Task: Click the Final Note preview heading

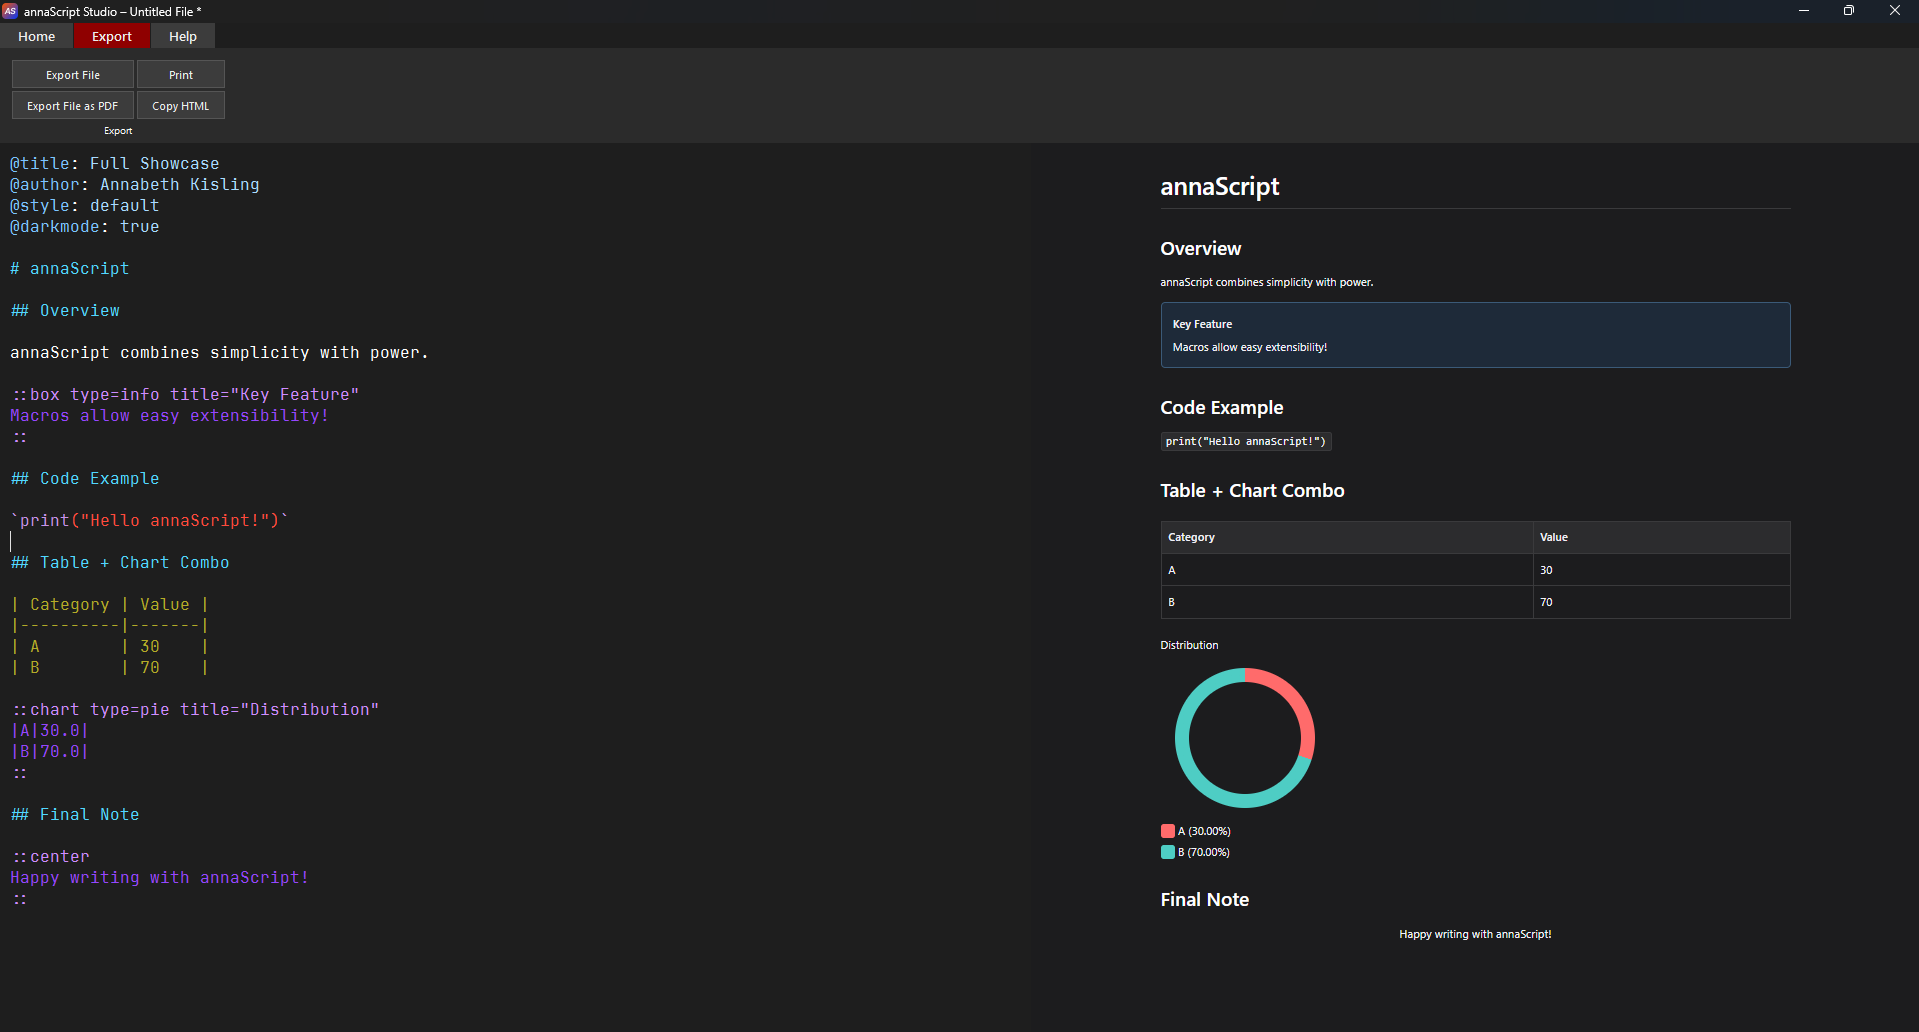Action: [x=1204, y=900]
